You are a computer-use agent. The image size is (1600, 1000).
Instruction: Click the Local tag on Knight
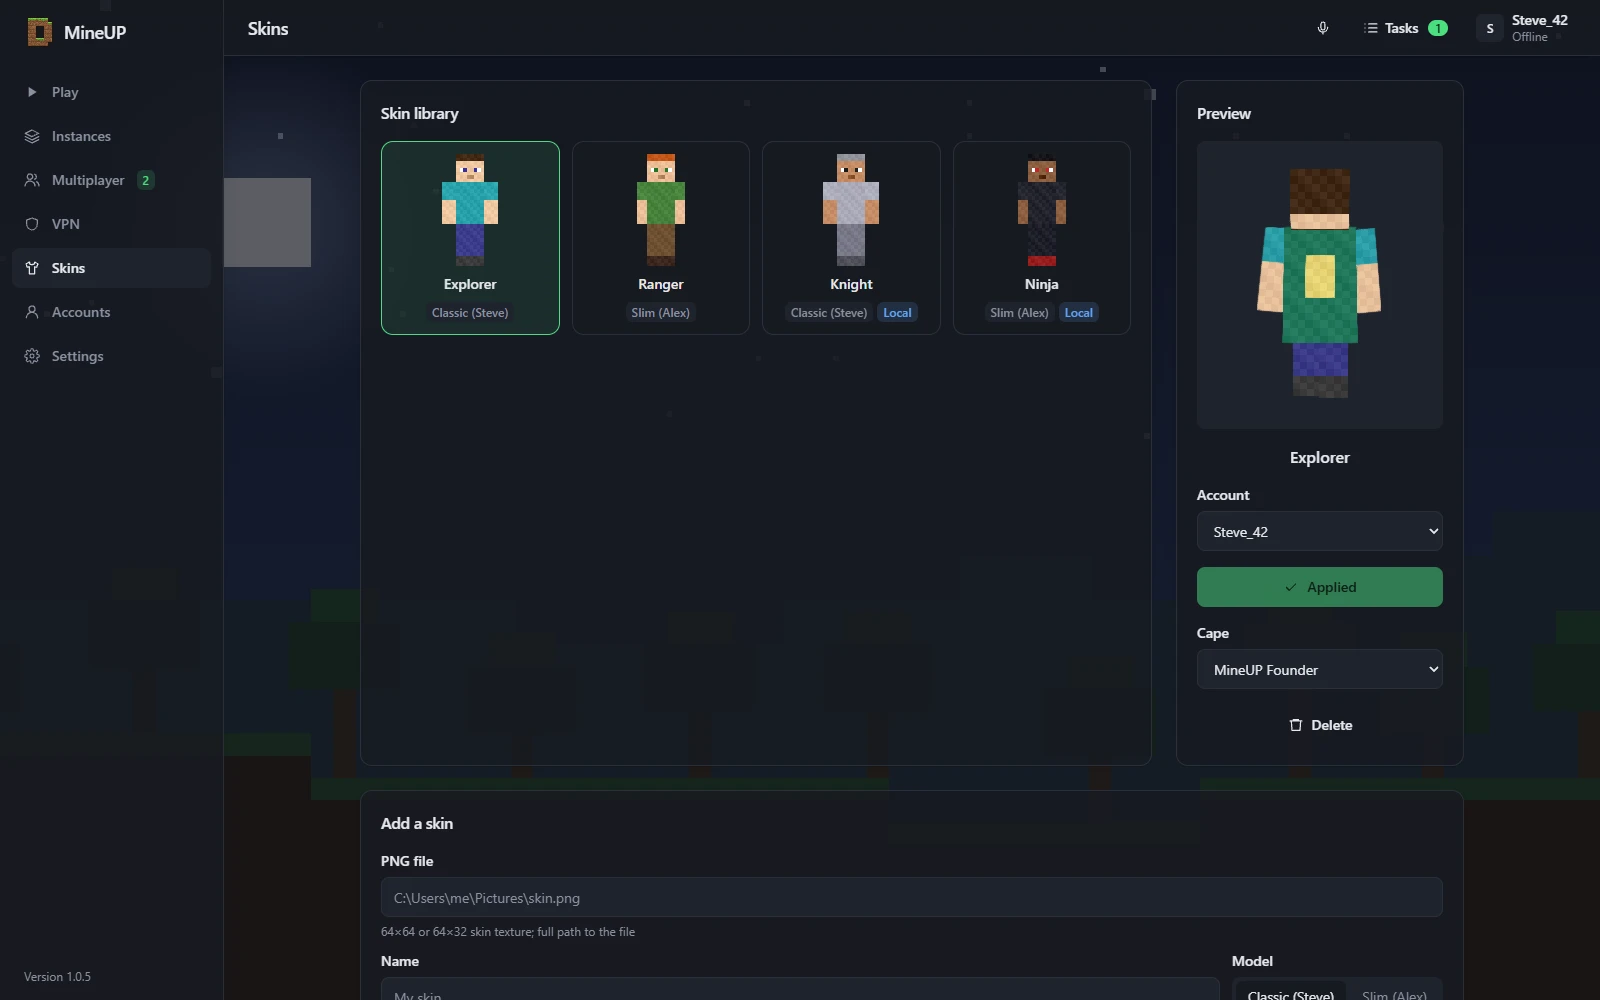[x=897, y=313]
